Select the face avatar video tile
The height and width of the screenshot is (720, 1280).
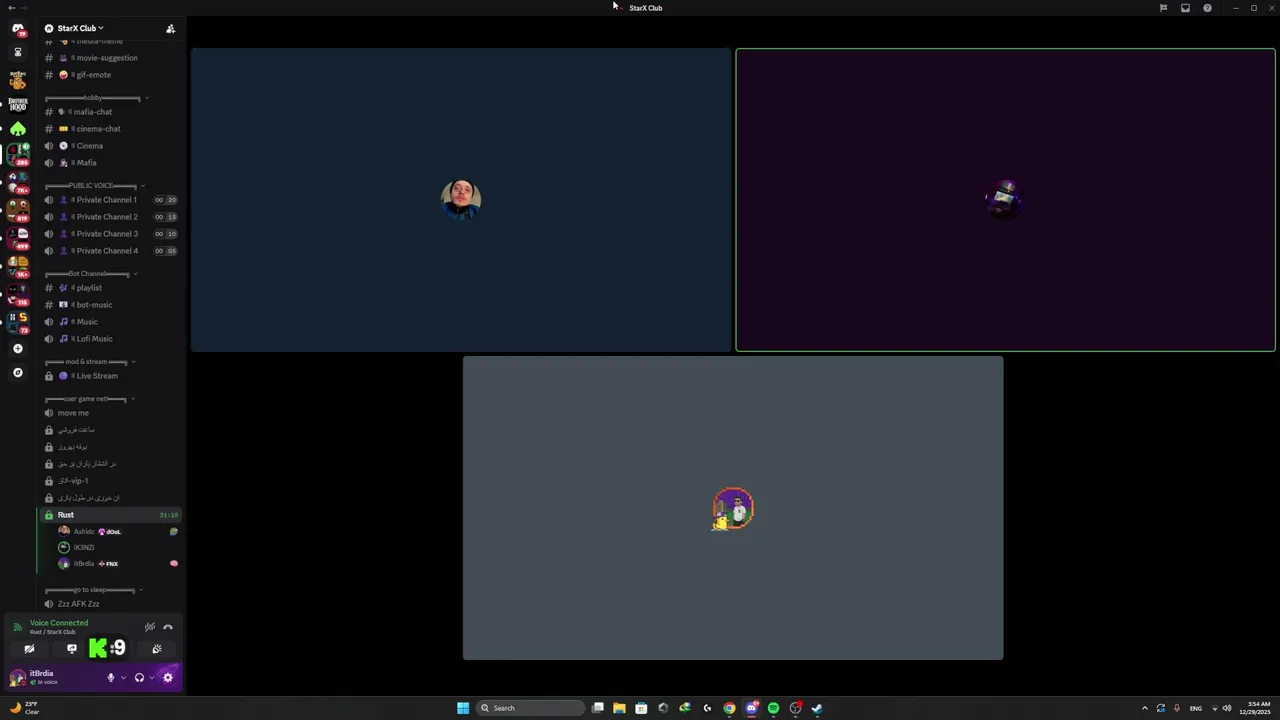(x=461, y=200)
